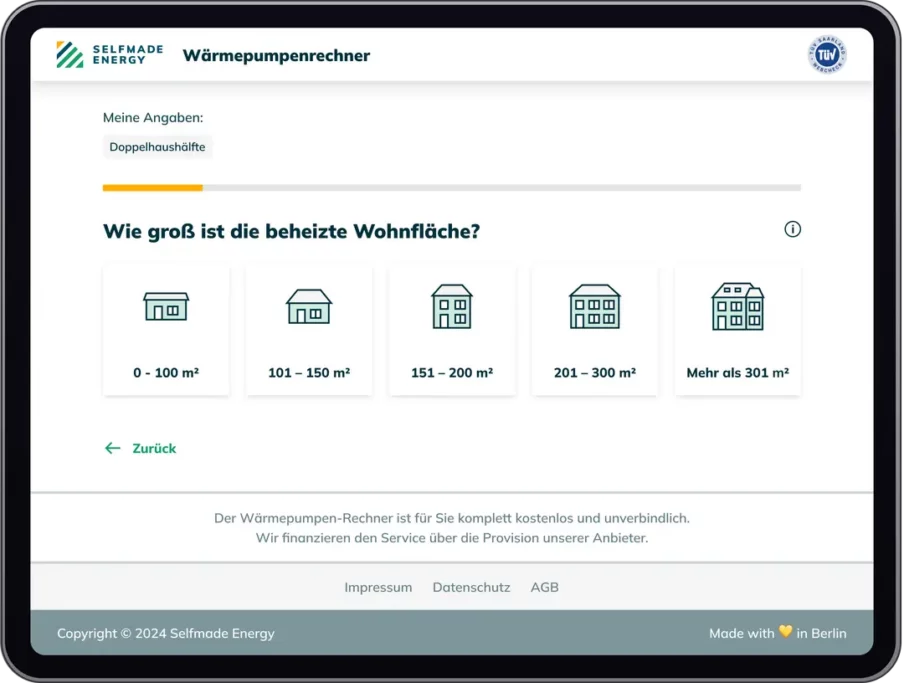Open the Datenschutz footer link
This screenshot has height=683, width=904.
coord(471,587)
